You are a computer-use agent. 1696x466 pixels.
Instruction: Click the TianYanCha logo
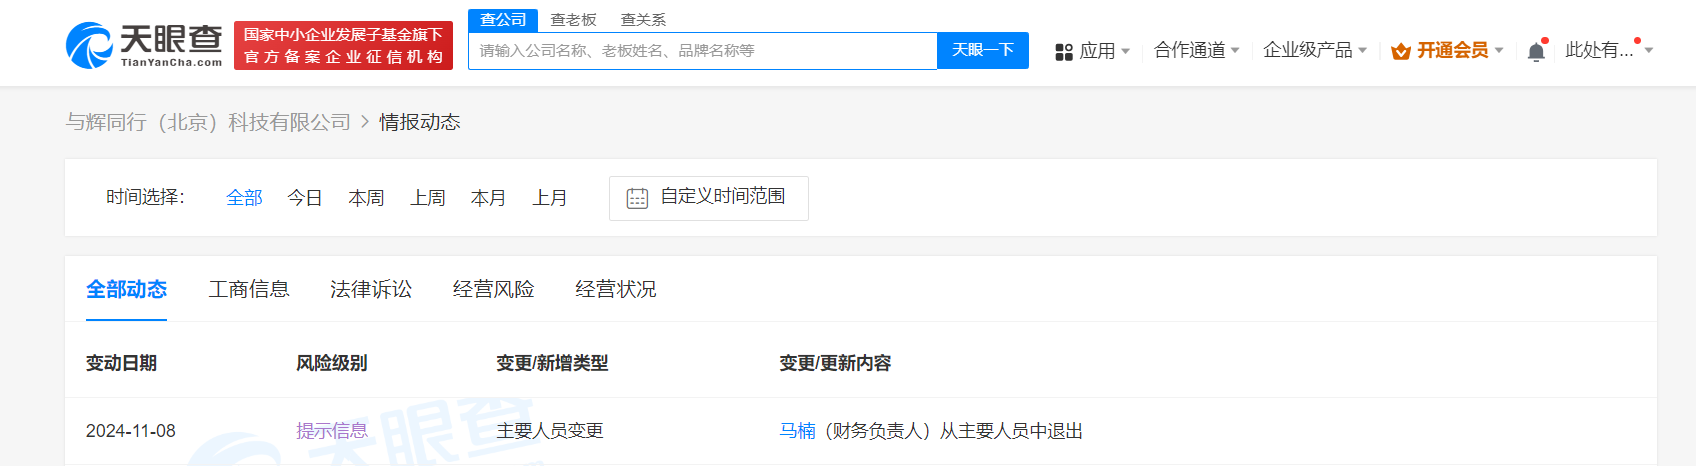pos(144,46)
